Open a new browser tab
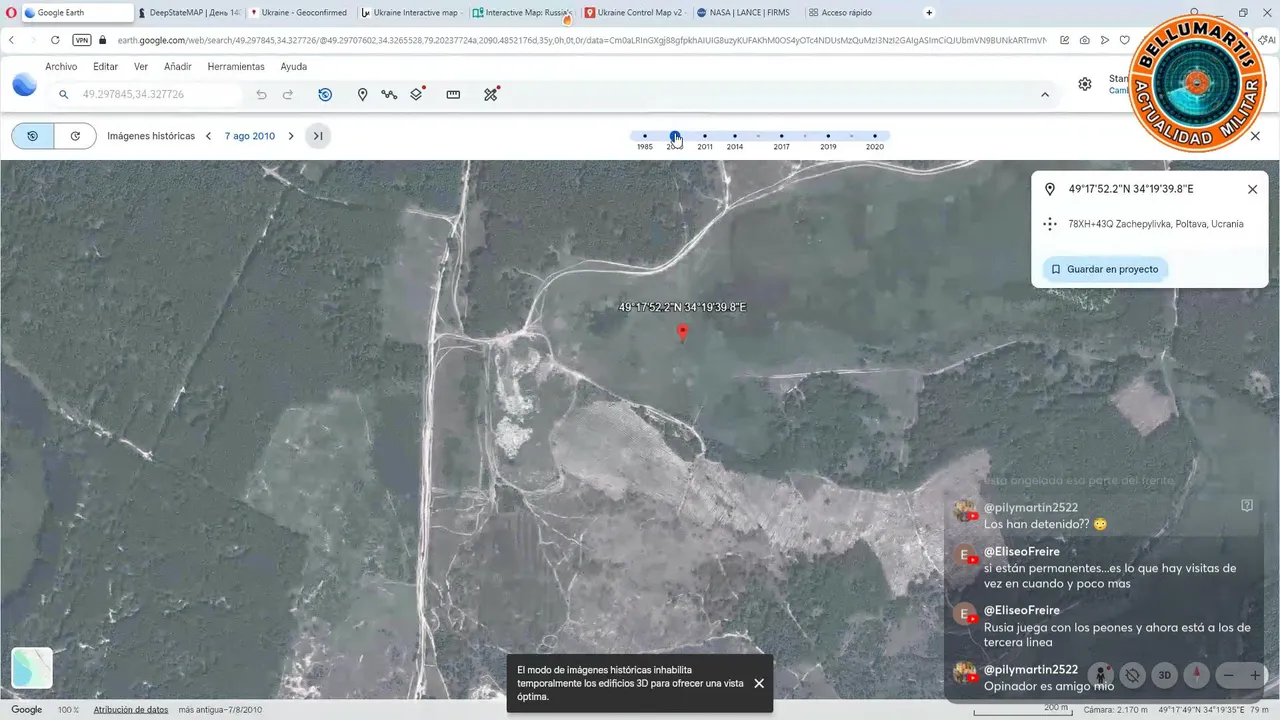This screenshot has width=1280, height=720. coord(929,13)
